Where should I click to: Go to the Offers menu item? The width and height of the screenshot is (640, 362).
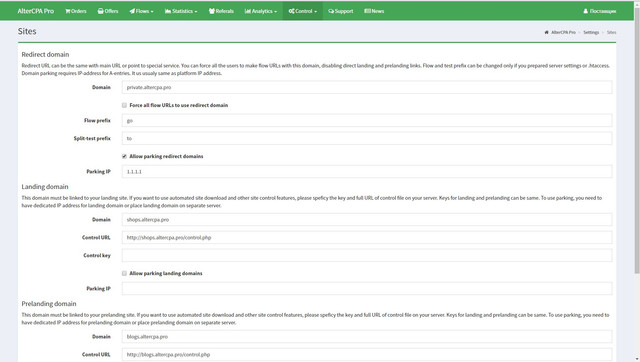(108, 11)
